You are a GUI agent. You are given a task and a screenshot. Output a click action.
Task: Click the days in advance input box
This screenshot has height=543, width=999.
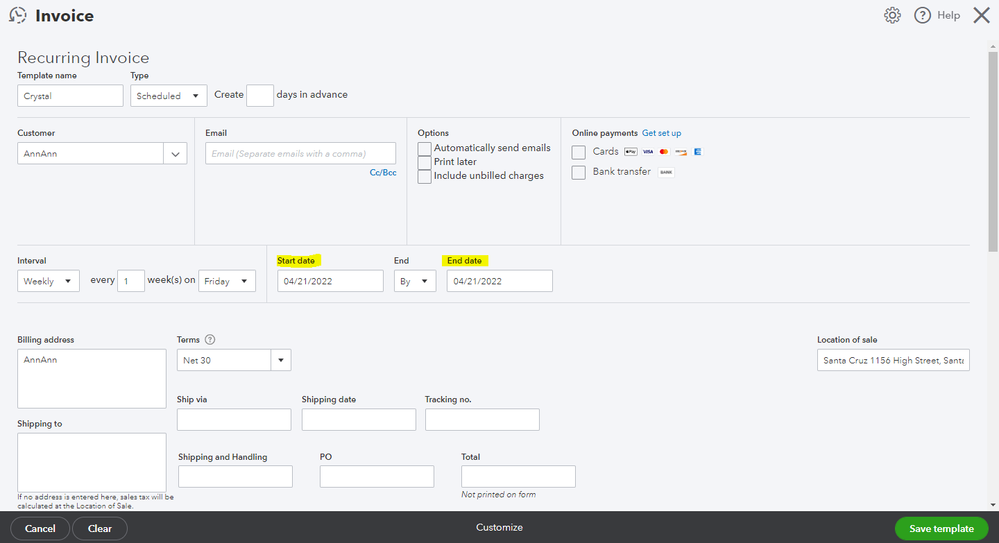260,96
